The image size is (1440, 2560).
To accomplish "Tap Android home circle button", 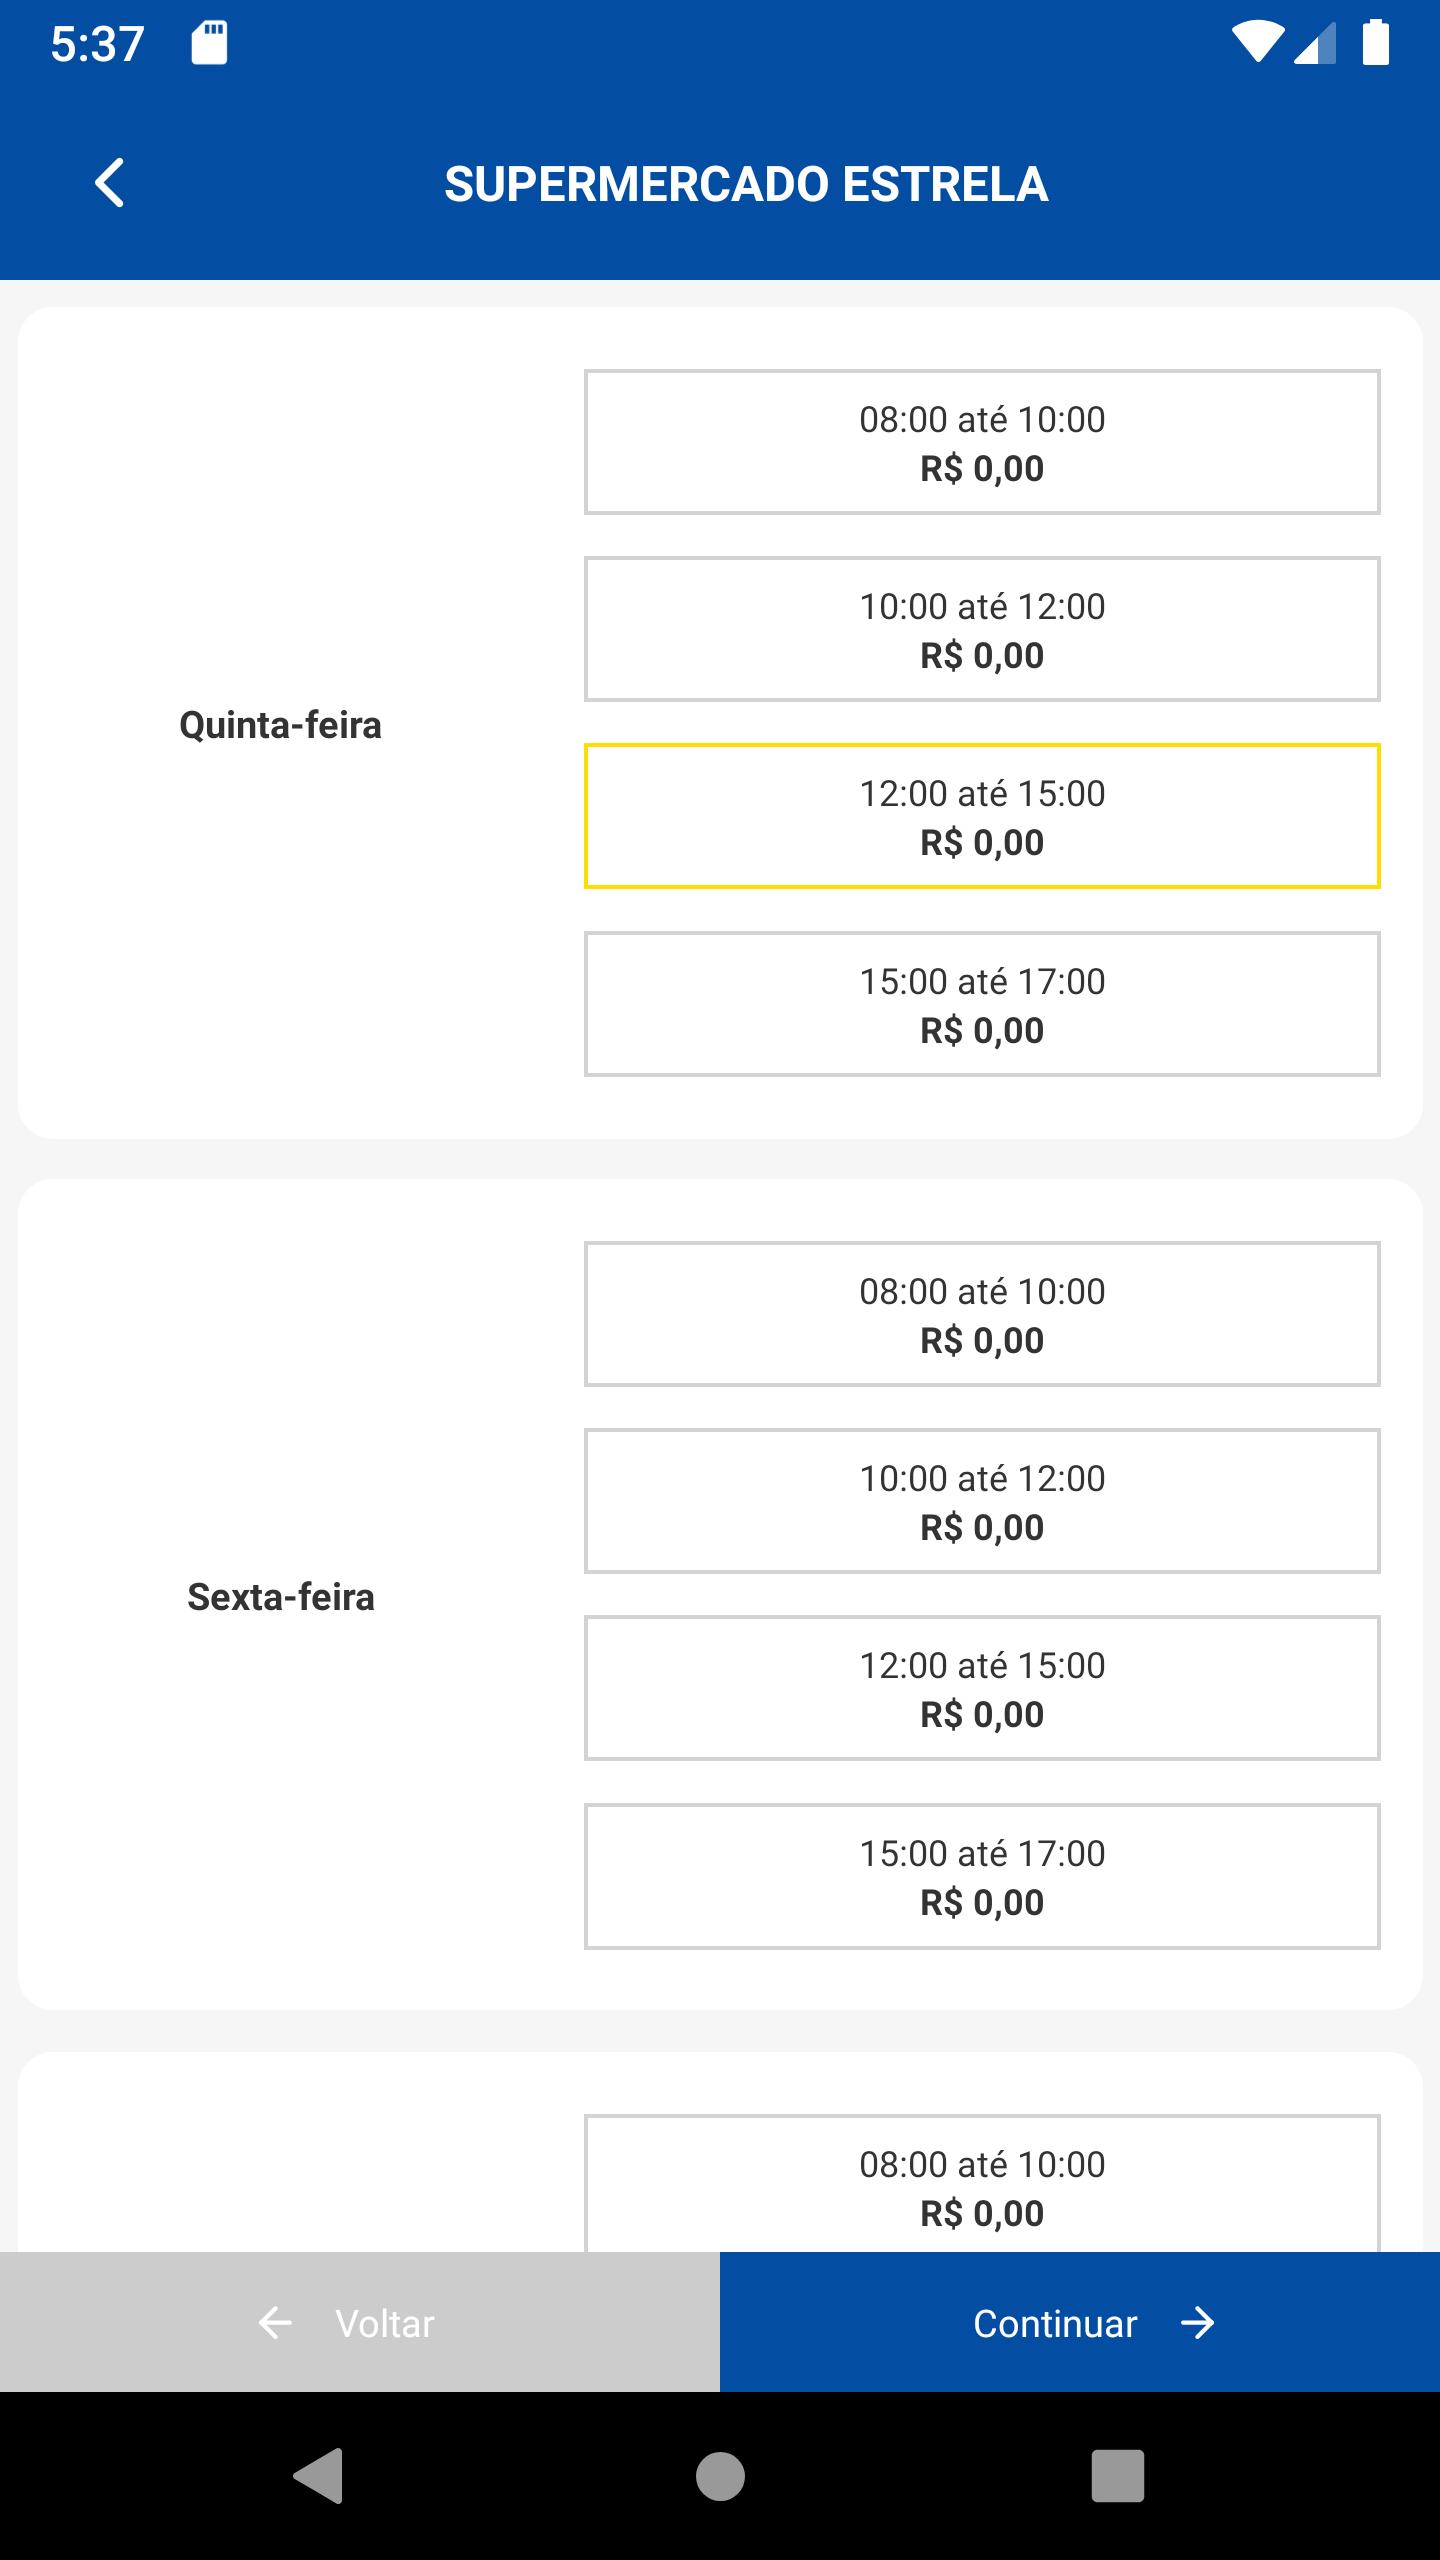I will tap(720, 2476).
